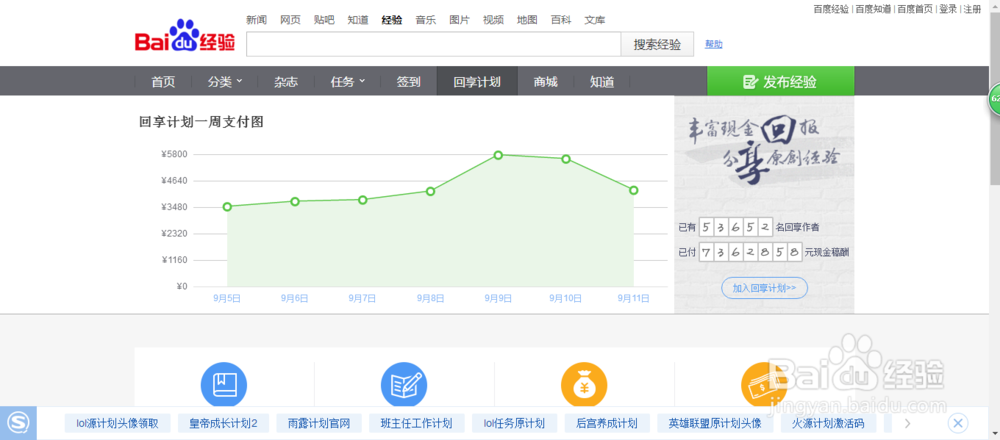Click the 帮助 help link

(713, 44)
